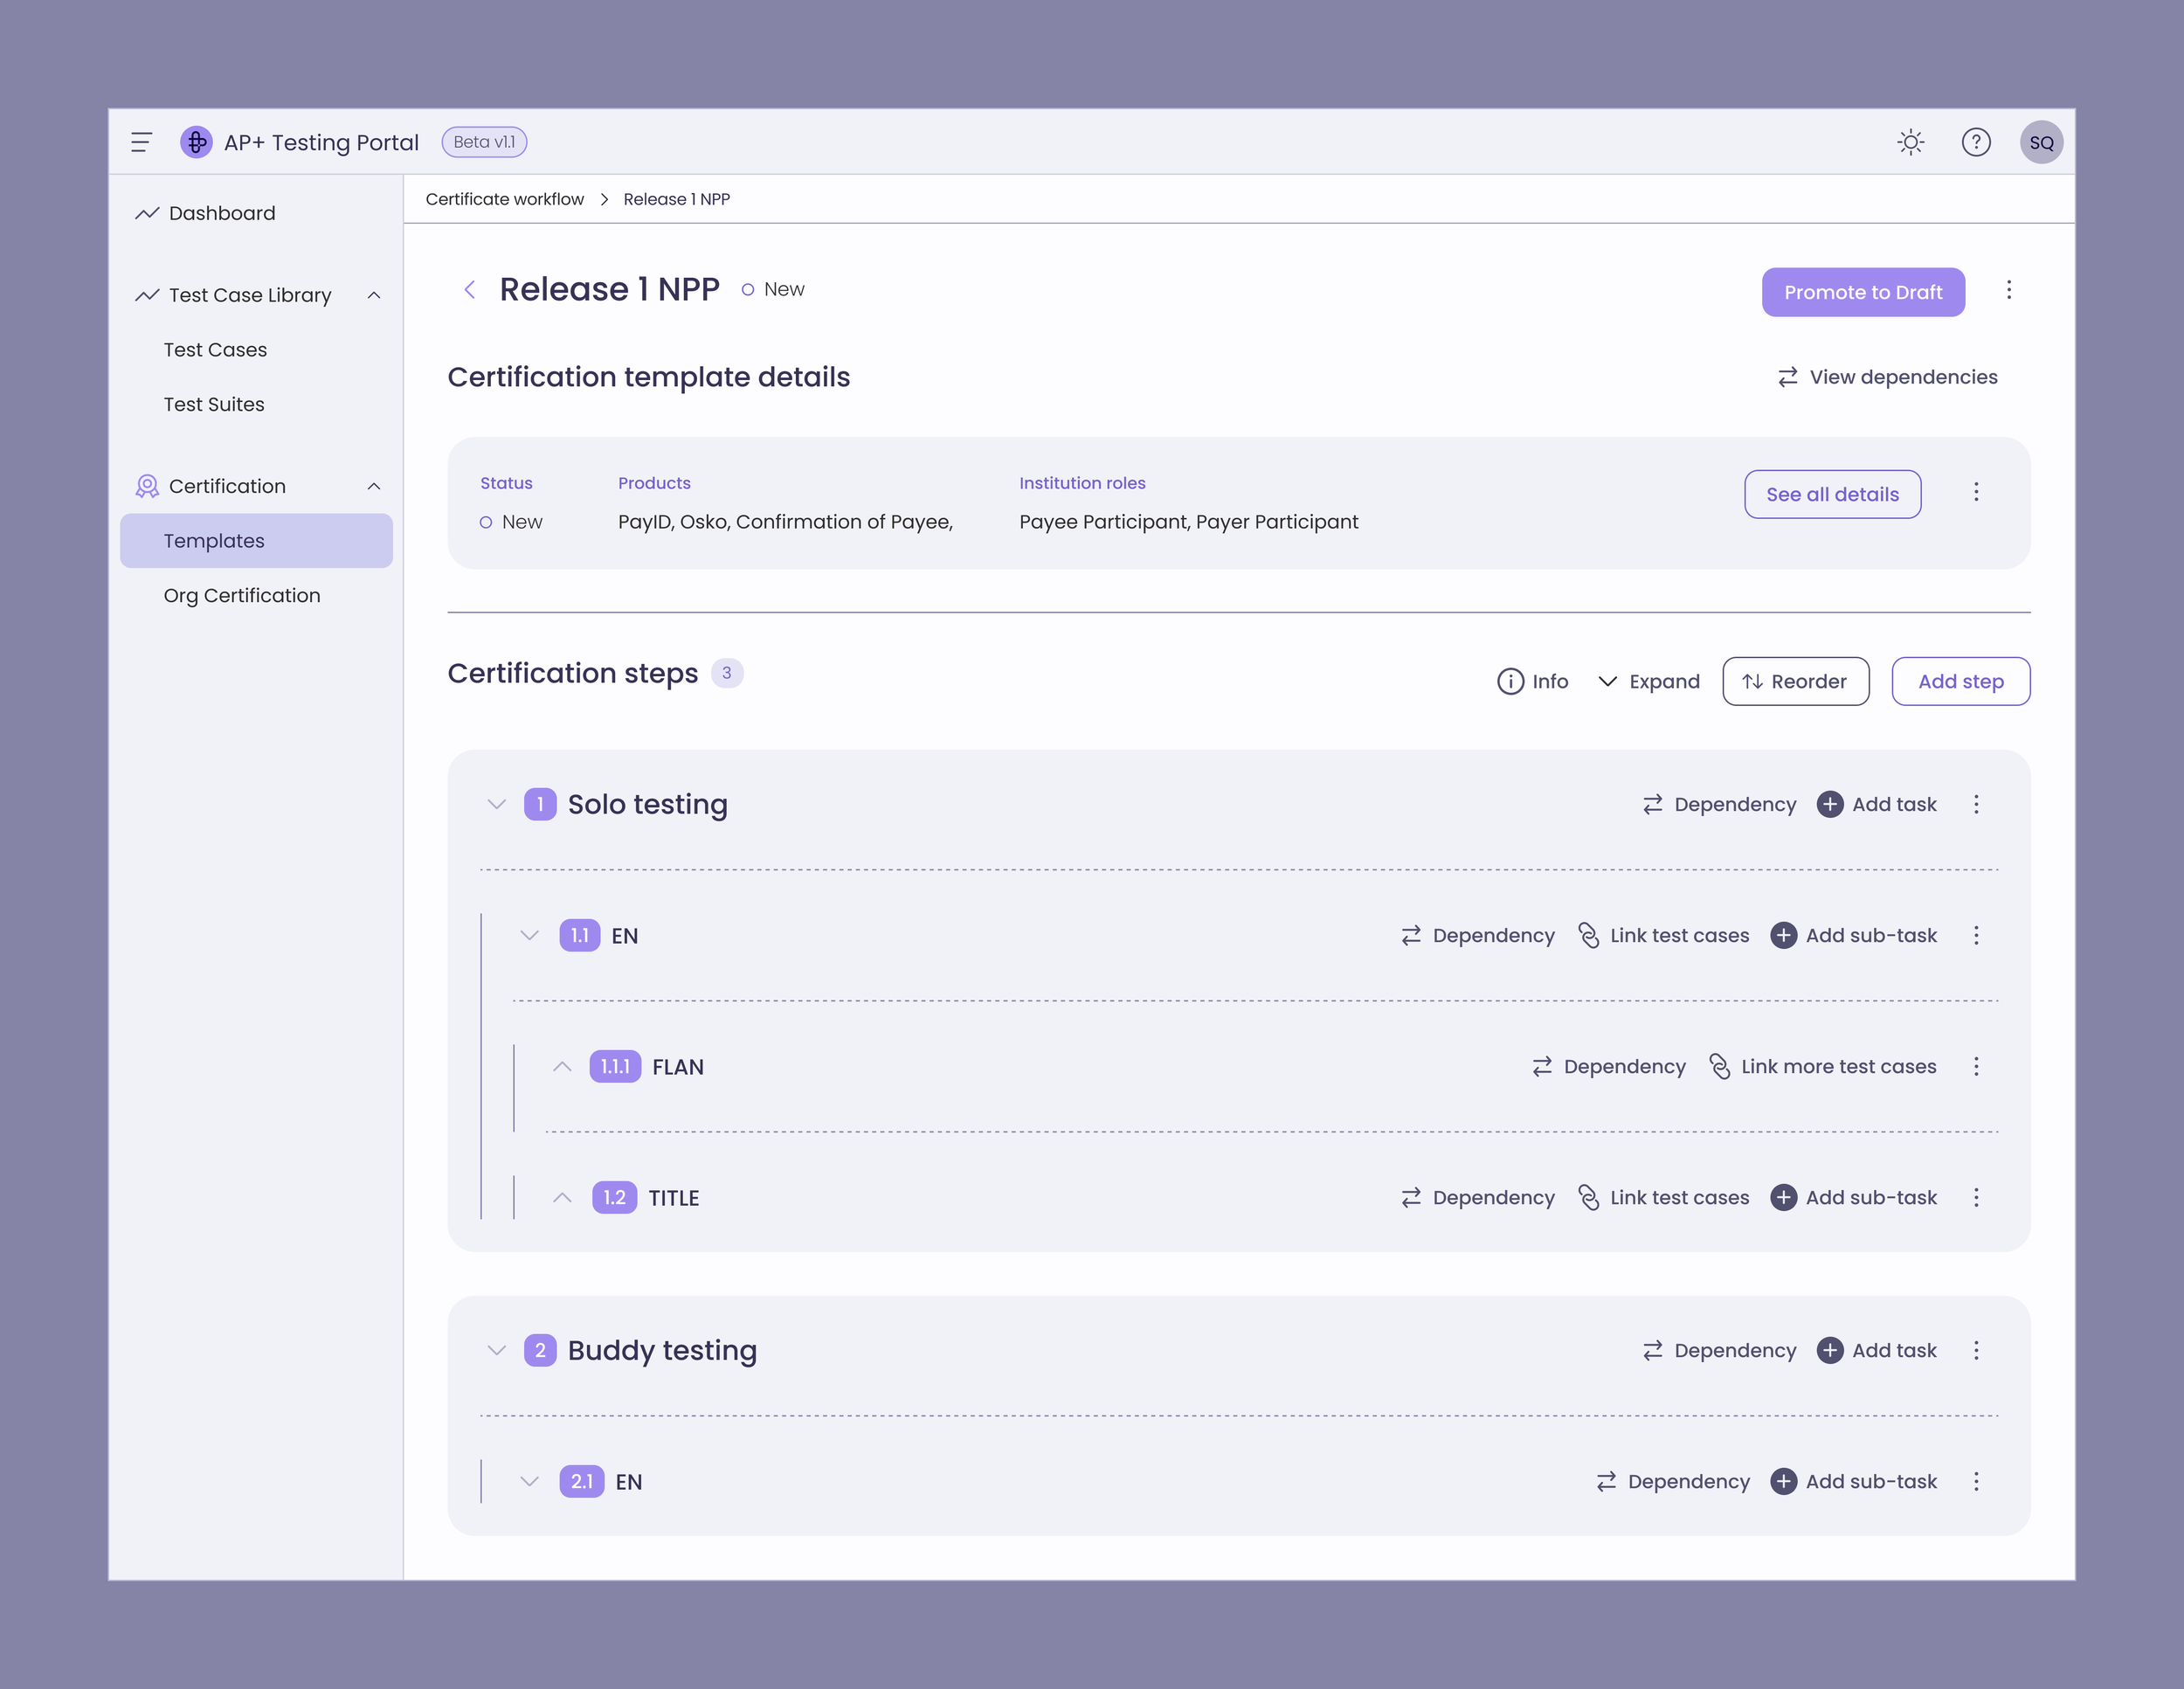Click plus icon to add task in Solo testing
The width and height of the screenshot is (2184, 1689).
(x=1830, y=804)
